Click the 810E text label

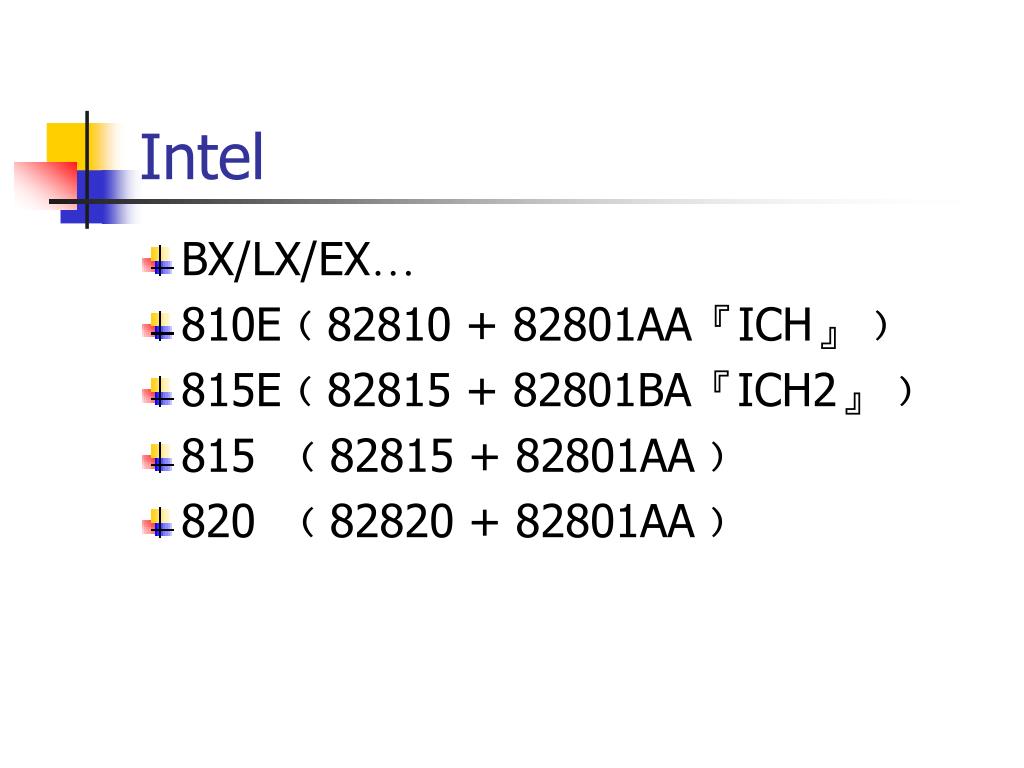[x=231, y=325]
